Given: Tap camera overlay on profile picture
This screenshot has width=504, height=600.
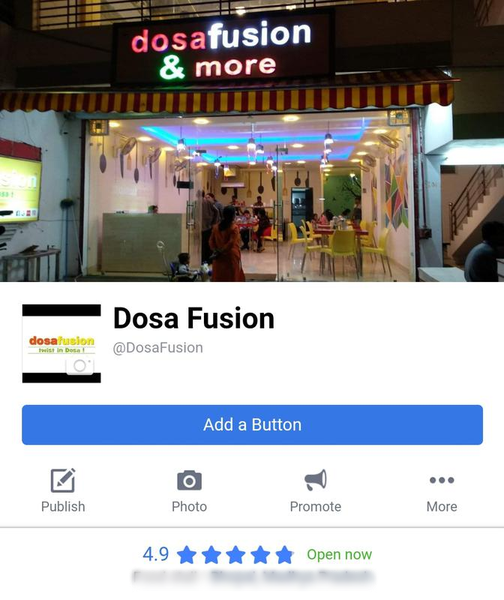Looking at the screenshot, I should pyautogui.click(x=80, y=366).
